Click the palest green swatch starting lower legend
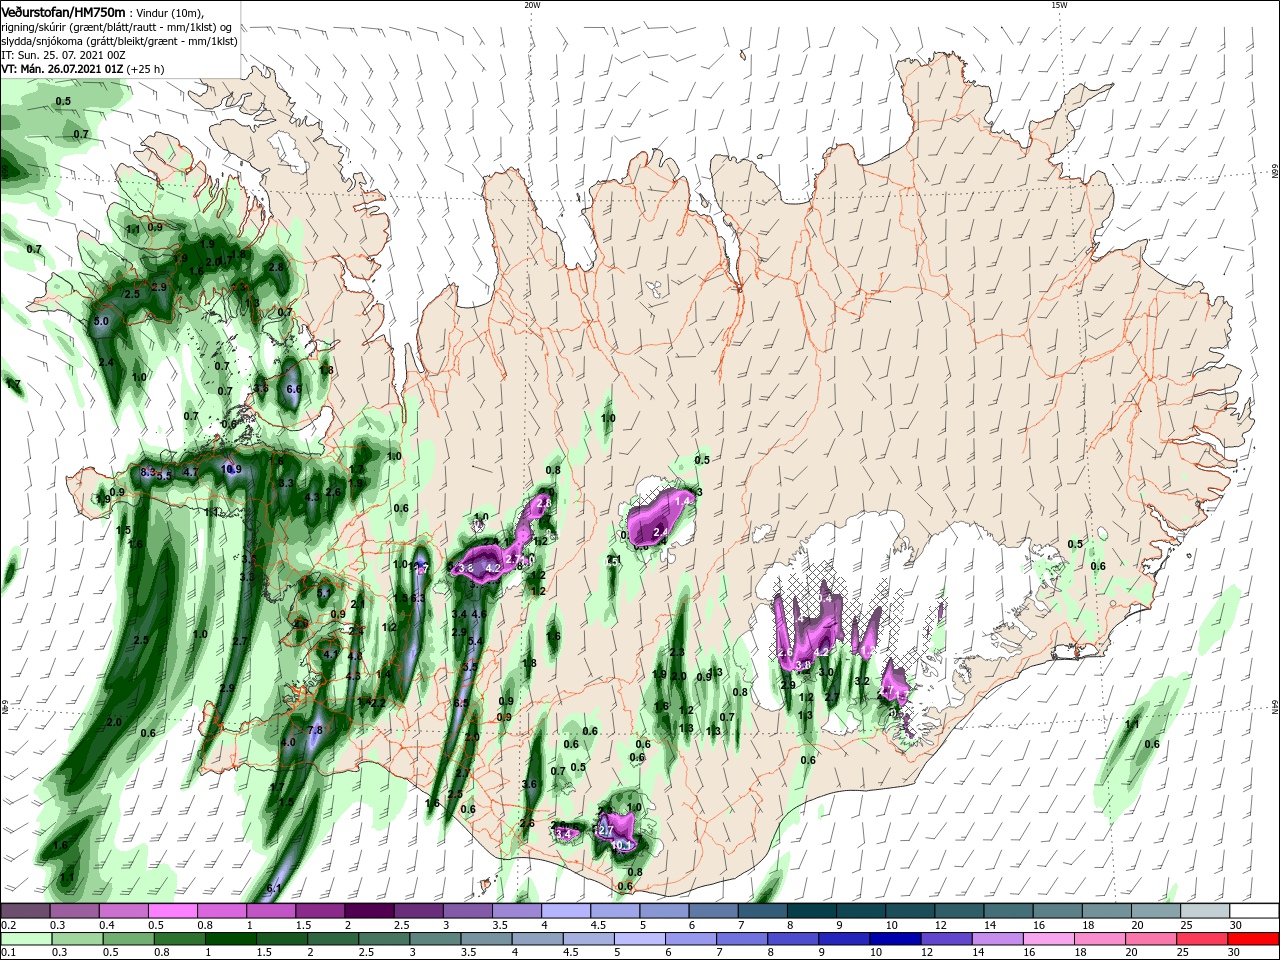This screenshot has height=960, width=1280. pyautogui.click(x=25, y=939)
